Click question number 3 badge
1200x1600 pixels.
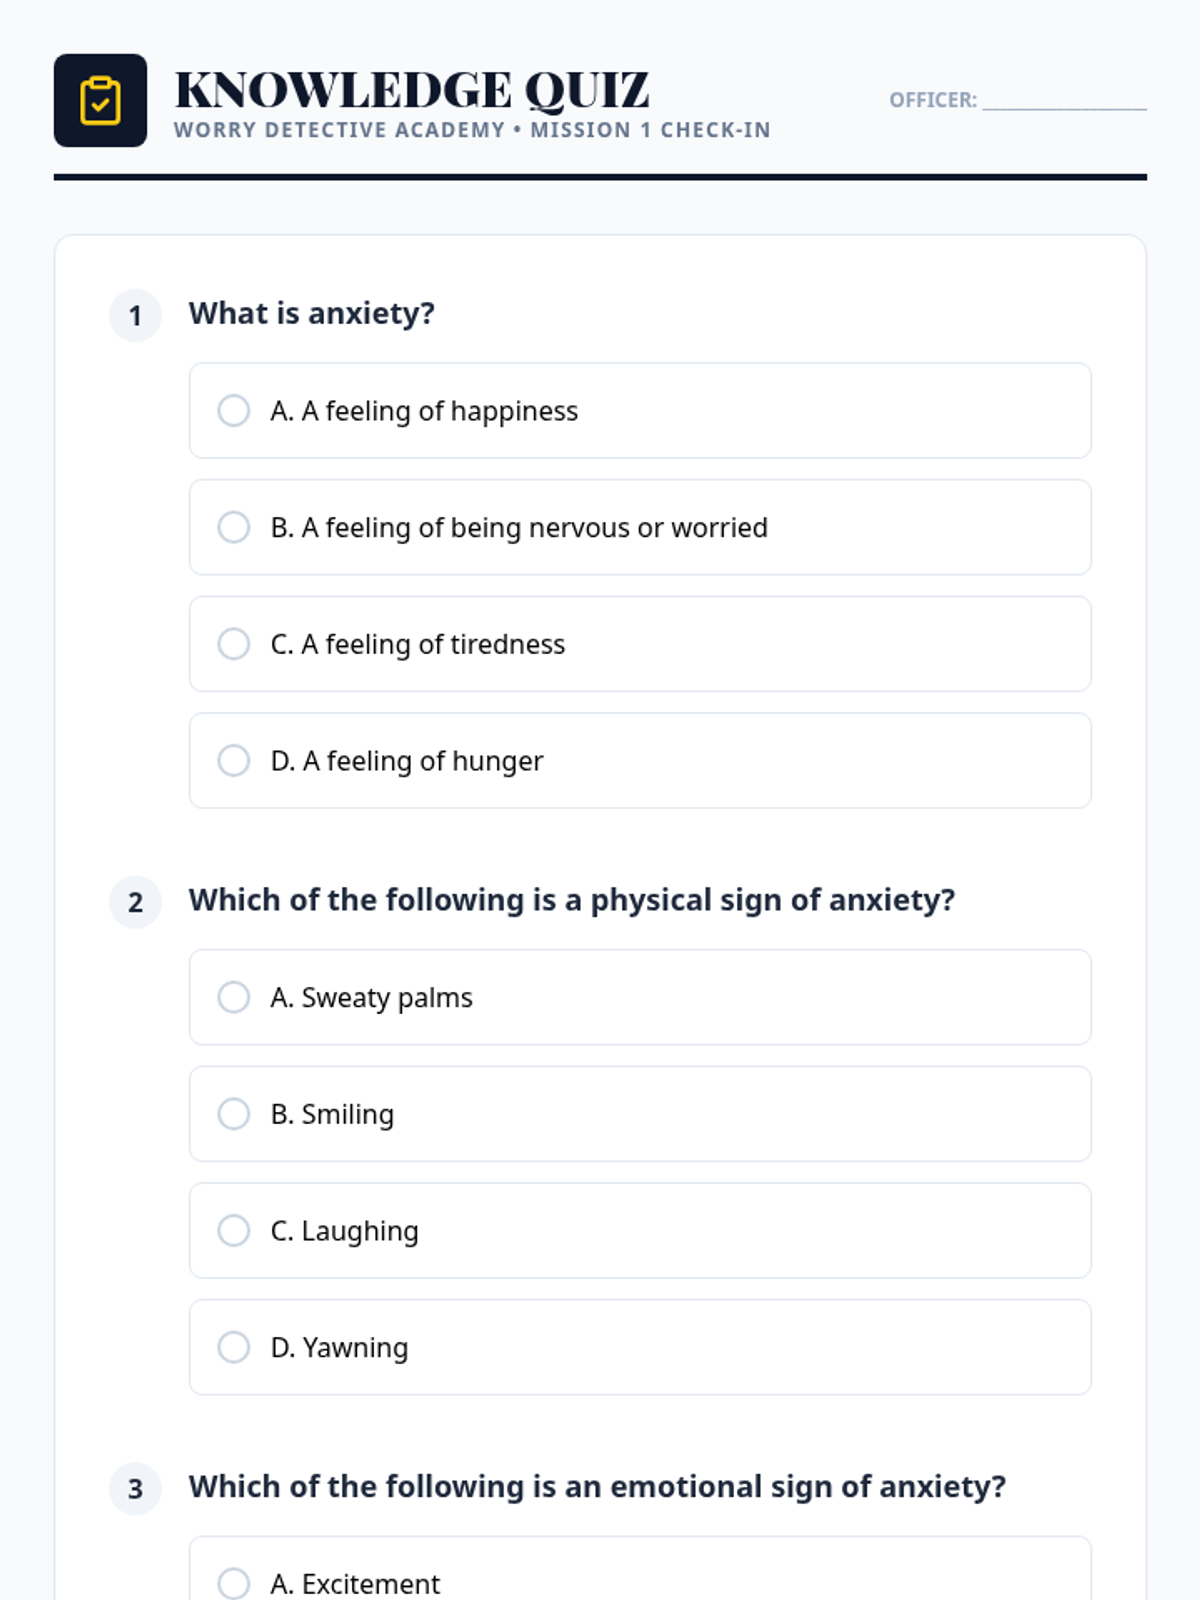135,1489
